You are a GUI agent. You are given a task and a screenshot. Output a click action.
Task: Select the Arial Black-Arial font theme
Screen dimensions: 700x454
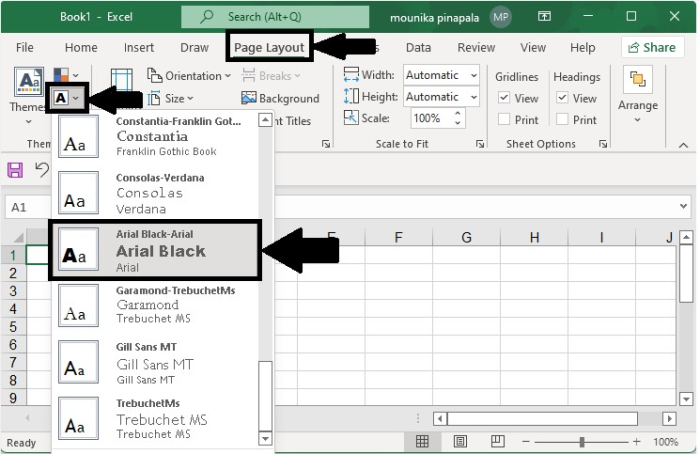[155, 250]
